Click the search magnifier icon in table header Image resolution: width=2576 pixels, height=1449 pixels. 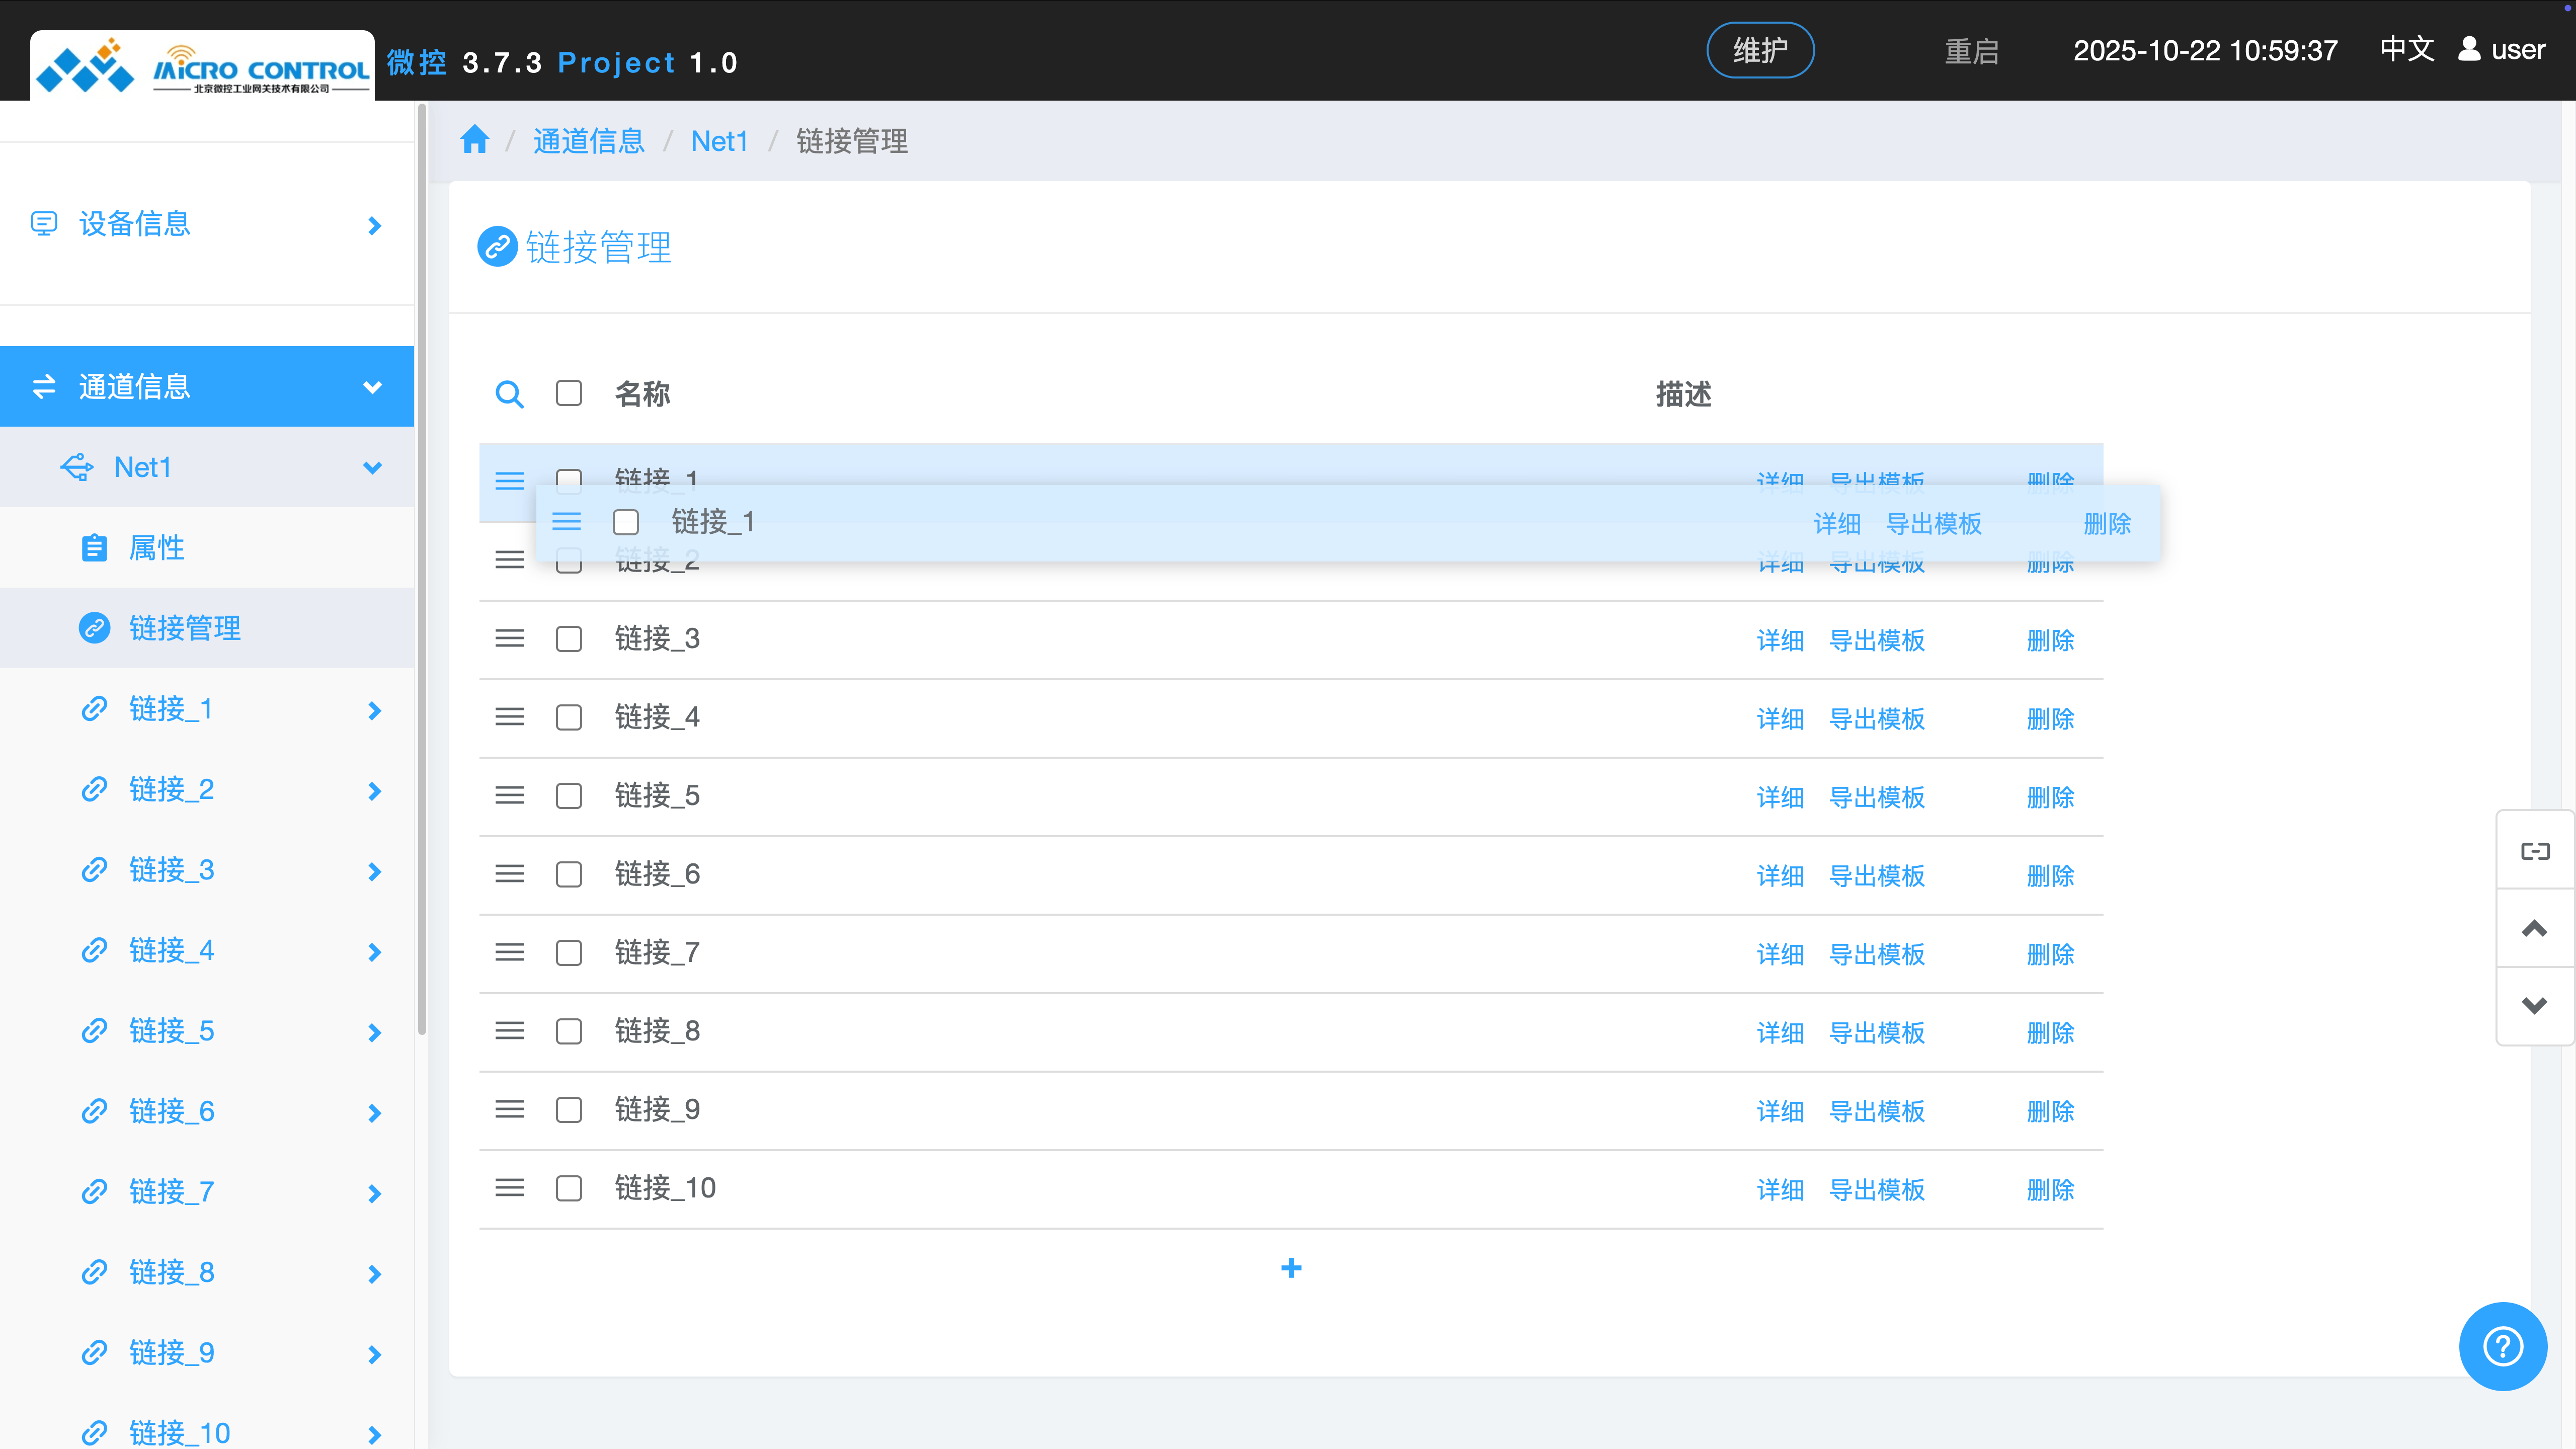tap(509, 394)
